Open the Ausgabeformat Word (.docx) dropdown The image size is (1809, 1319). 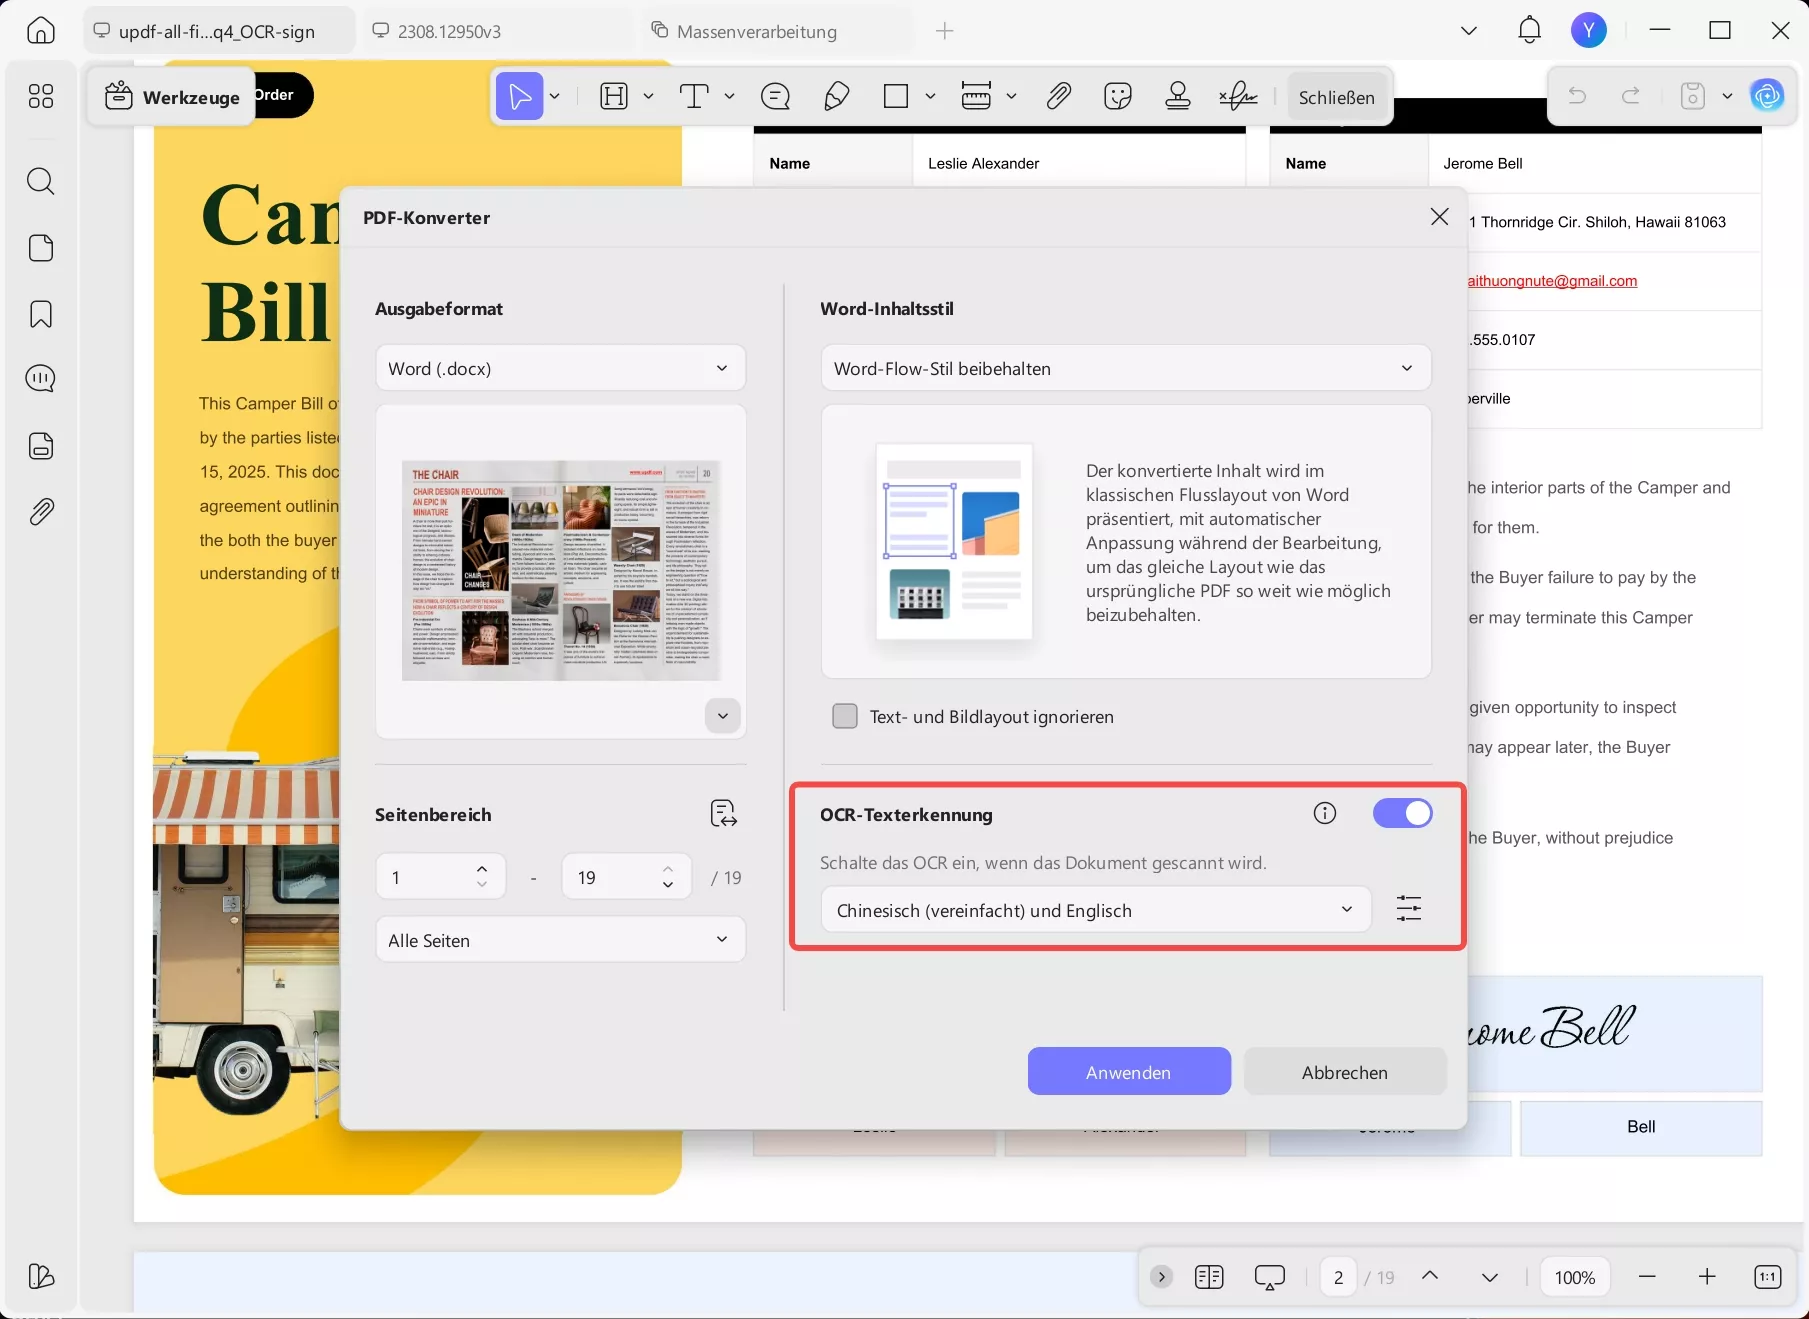[x=560, y=368]
